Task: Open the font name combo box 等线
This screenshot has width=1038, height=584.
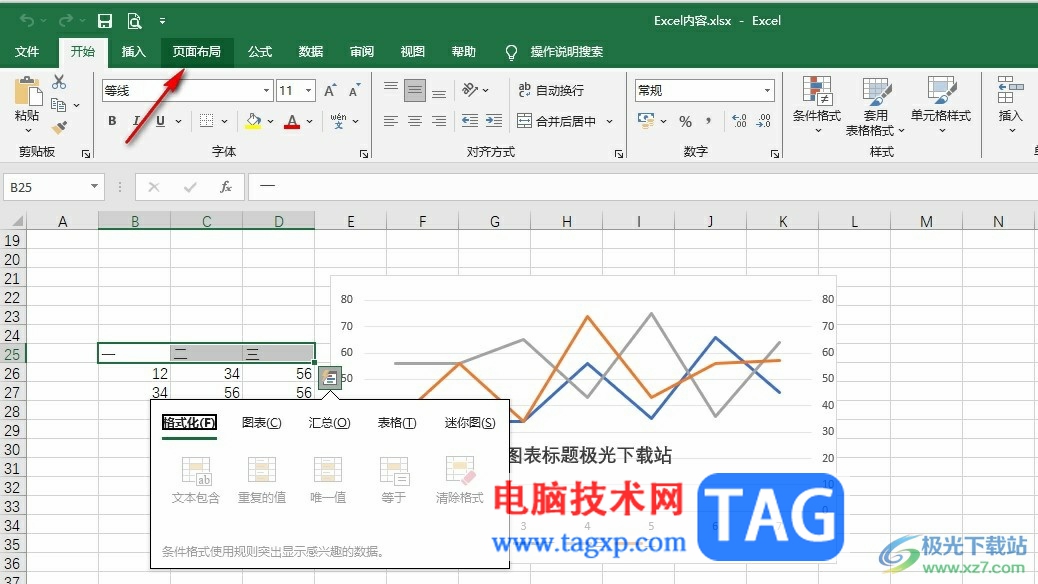Action: click(187, 91)
